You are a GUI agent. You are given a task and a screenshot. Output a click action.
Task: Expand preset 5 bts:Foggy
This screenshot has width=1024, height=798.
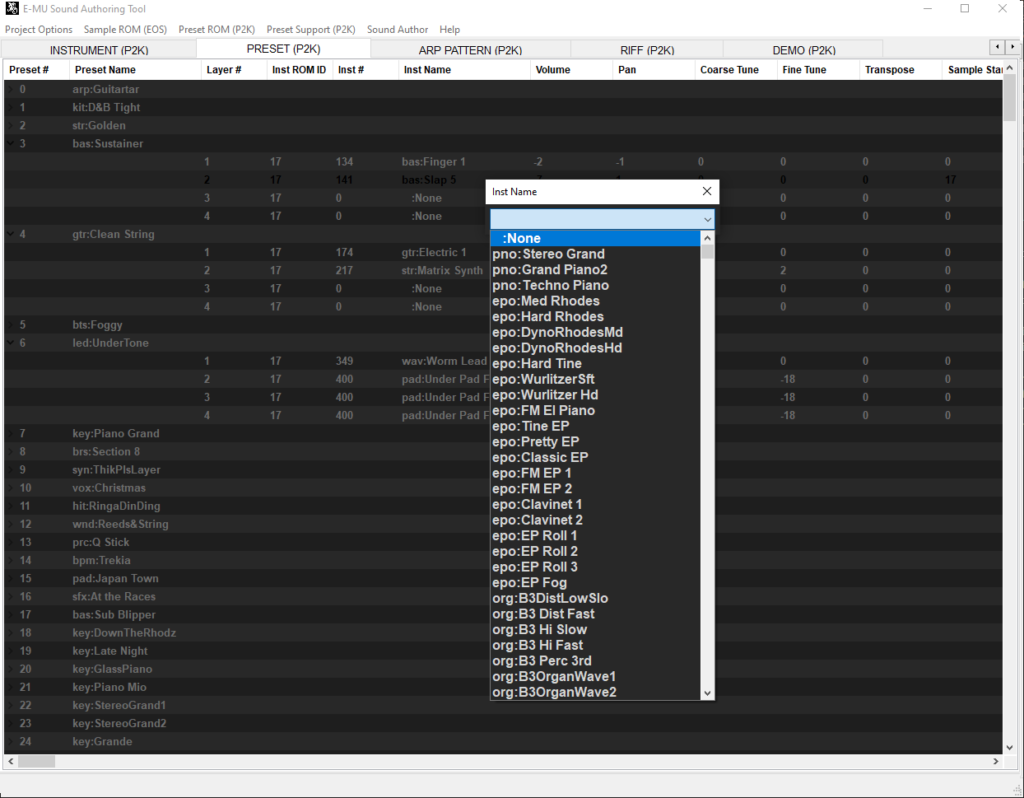[10, 325]
